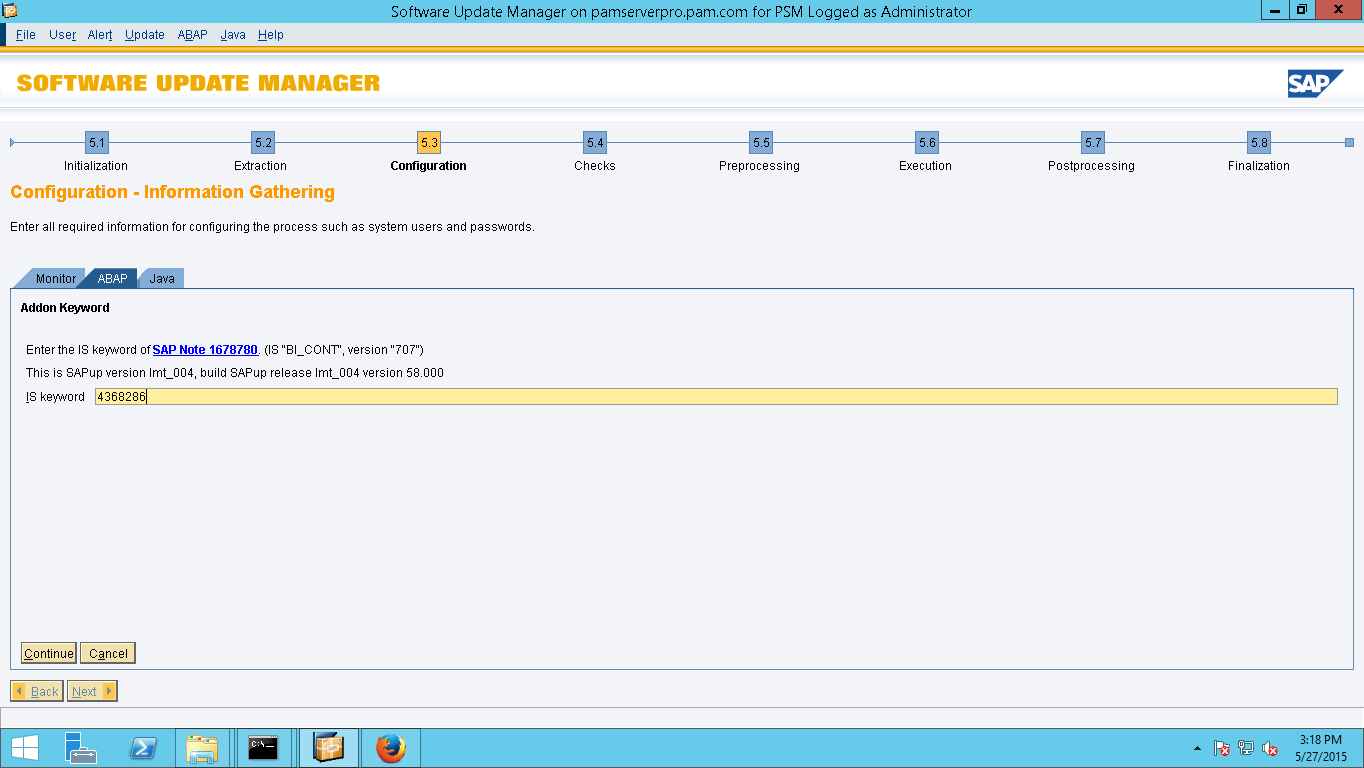This screenshot has width=1364, height=768.
Task: Show hidden system tray icons
Action: coord(1196,747)
